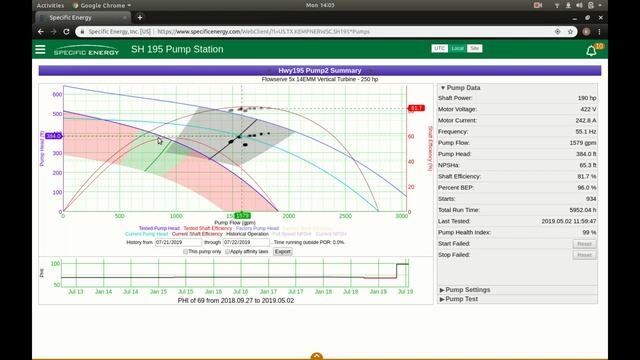This screenshot has height=360, width=640.
Task: Close the Specific Energy tab
Action: (x=124, y=18)
